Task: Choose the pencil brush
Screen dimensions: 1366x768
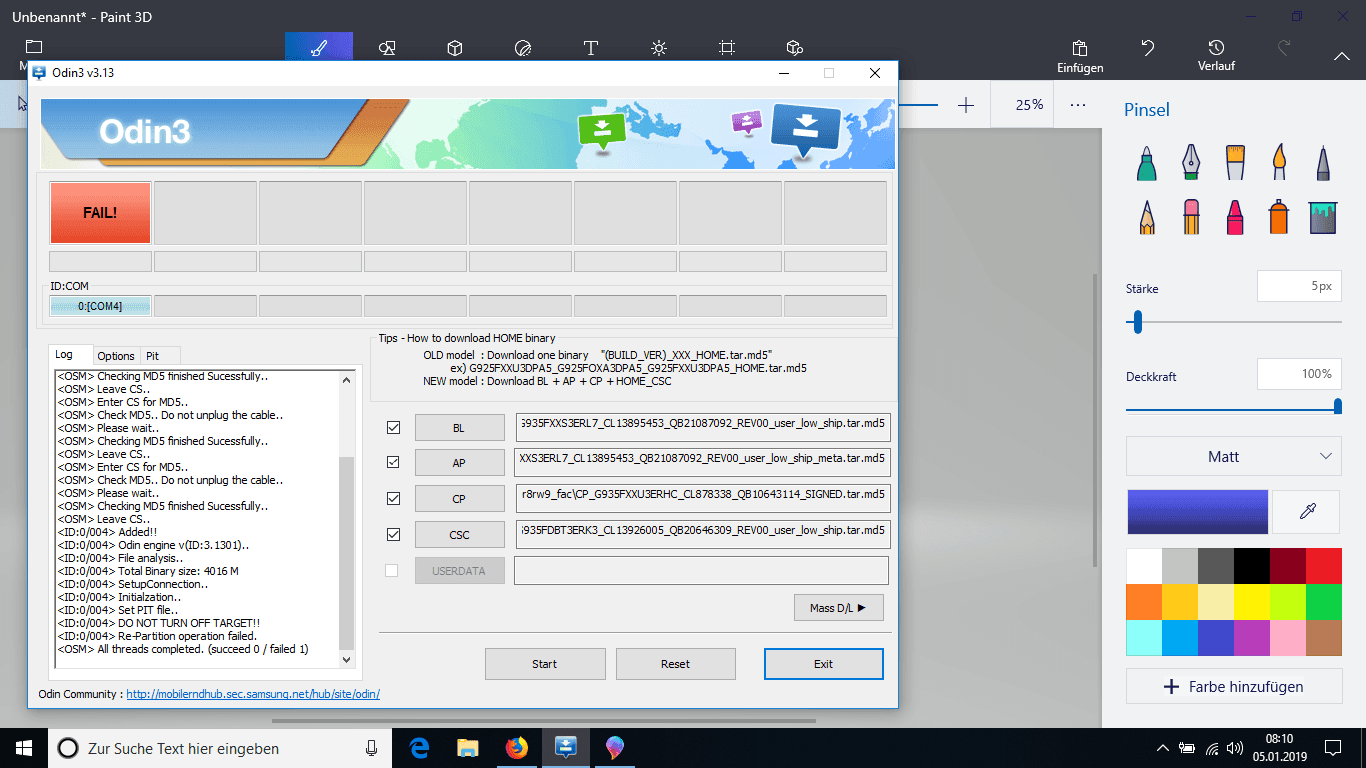Action: 1147,216
